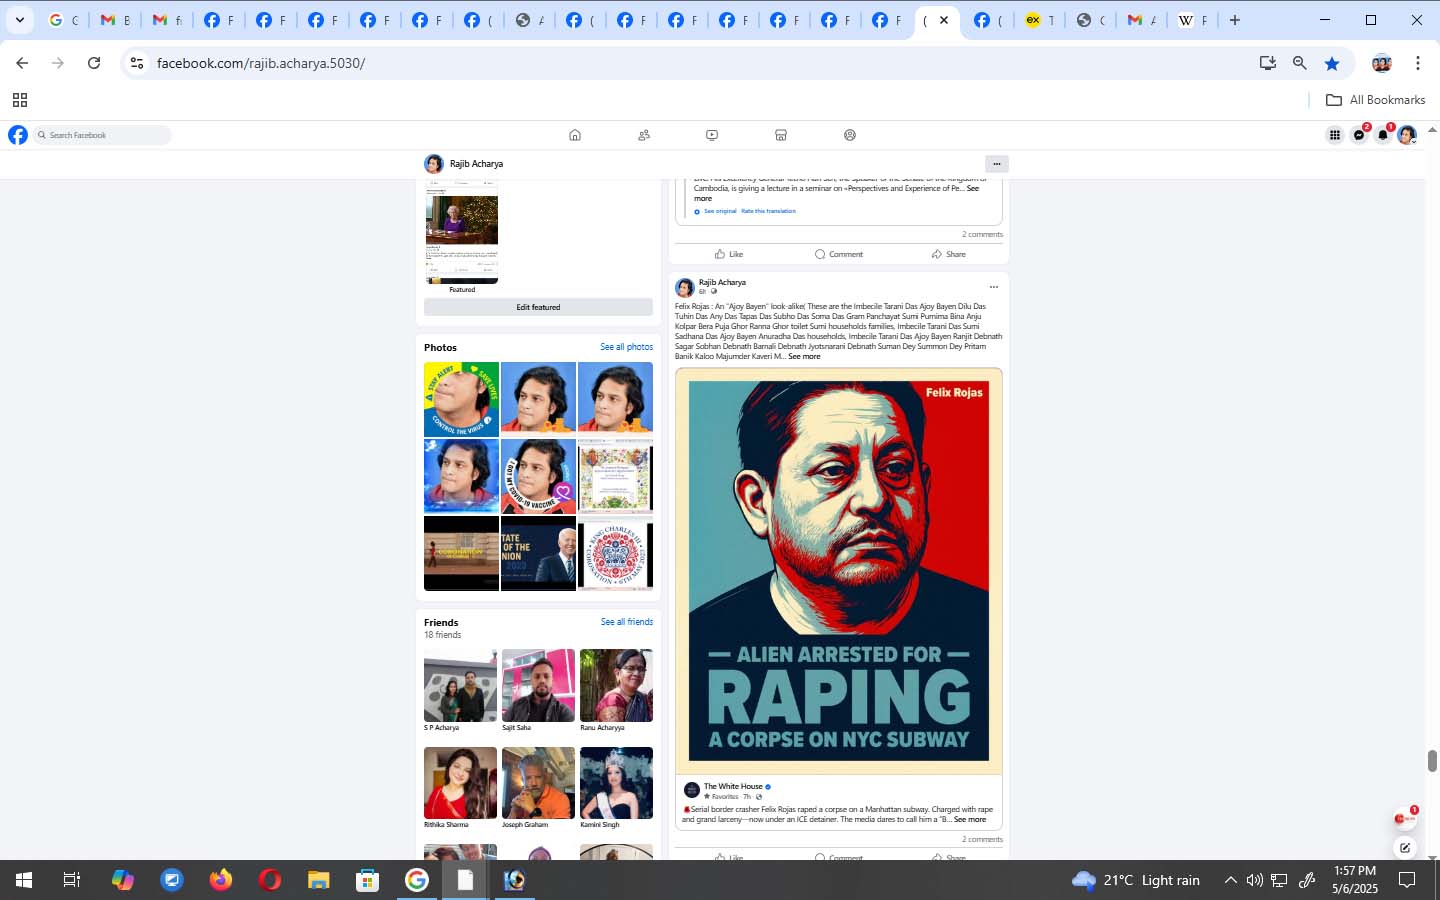Click Edit featured button
This screenshot has height=900, width=1440.
tap(538, 307)
